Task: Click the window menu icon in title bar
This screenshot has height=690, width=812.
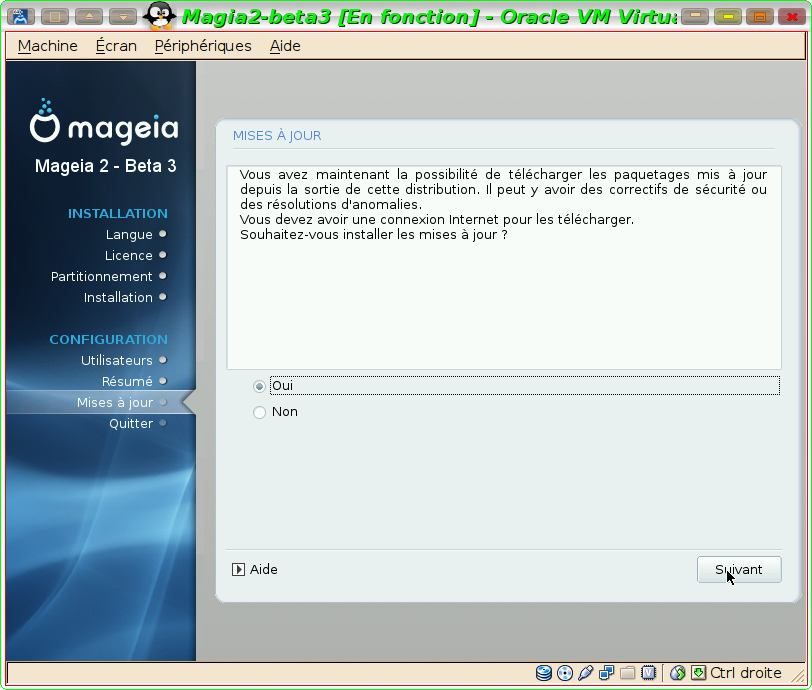Action: pyautogui.click(x=21, y=17)
